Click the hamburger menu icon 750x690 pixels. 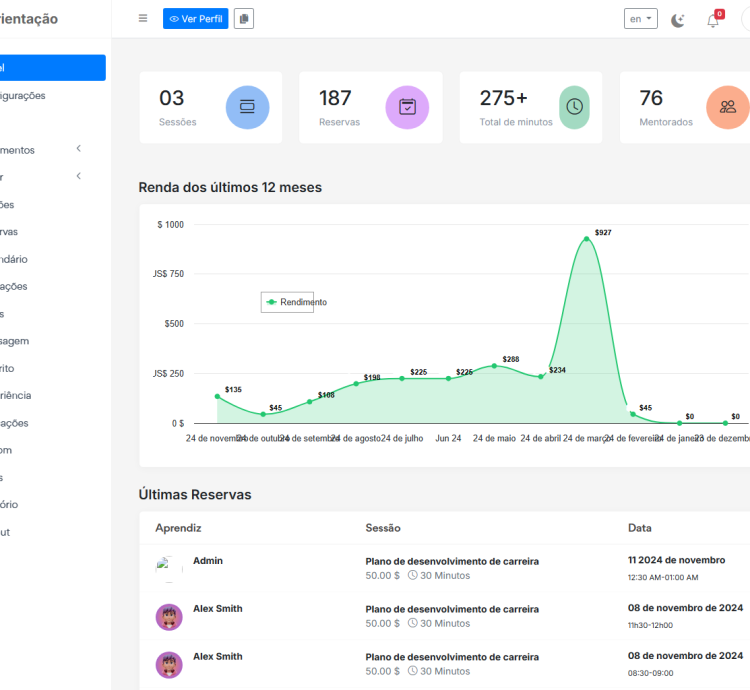point(143,19)
